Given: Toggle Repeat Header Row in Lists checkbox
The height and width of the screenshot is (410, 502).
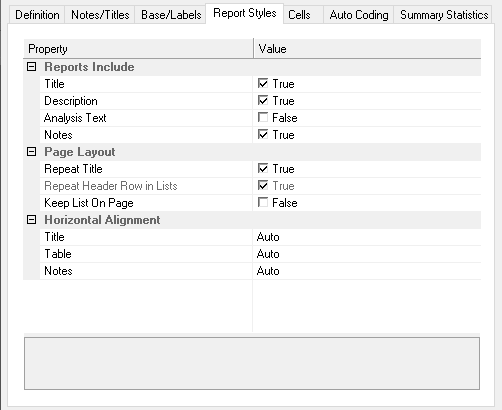Looking at the screenshot, I should tap(263, 185).
